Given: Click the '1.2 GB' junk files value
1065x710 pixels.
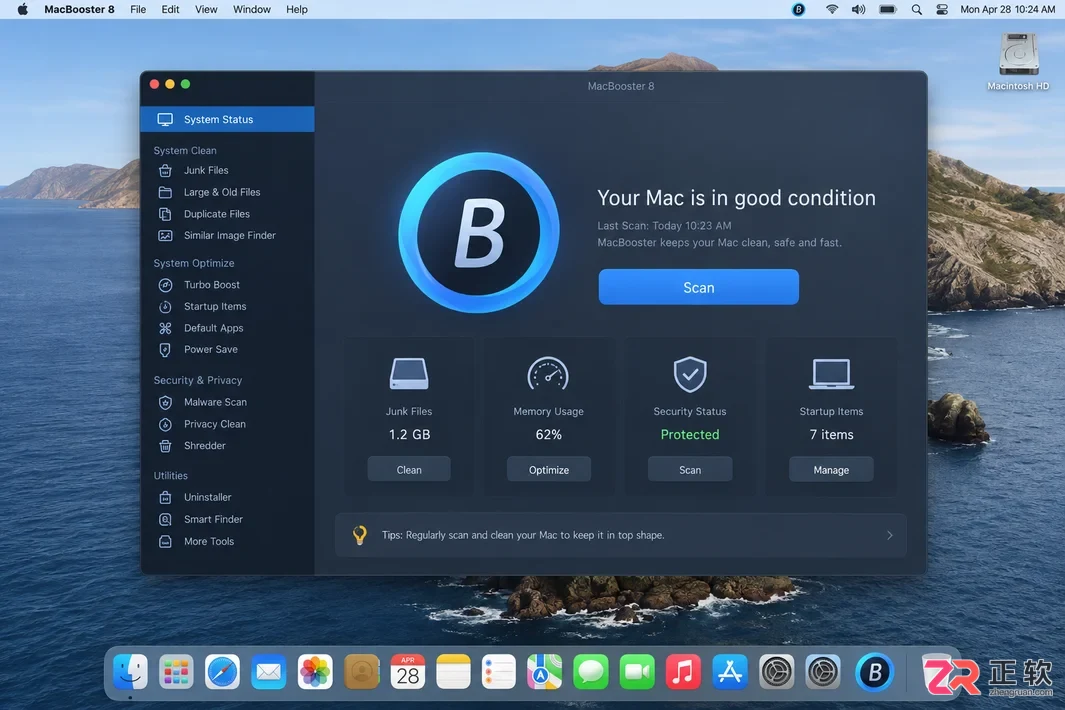Looking at the screenshot, I should coord(409,435).
